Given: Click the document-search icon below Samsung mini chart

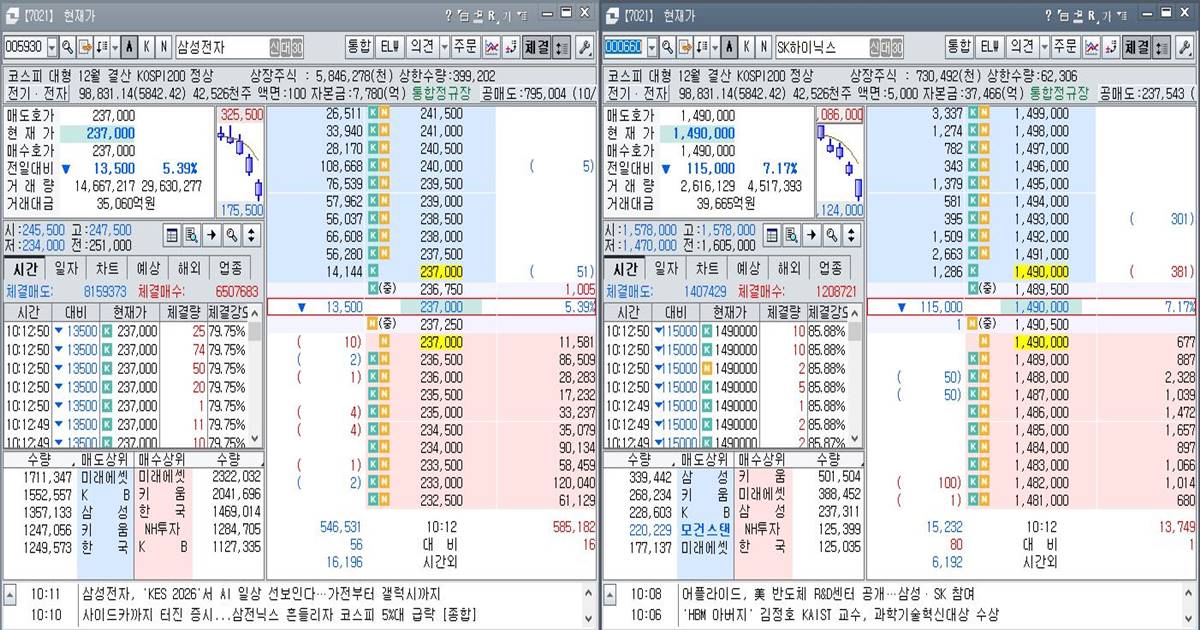Looking at the screenshot, I should 190,235.
